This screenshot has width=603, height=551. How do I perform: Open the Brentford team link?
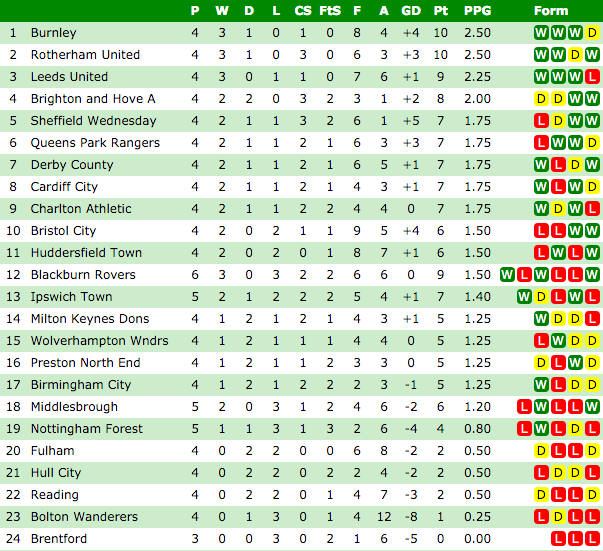tap(59, 539)
